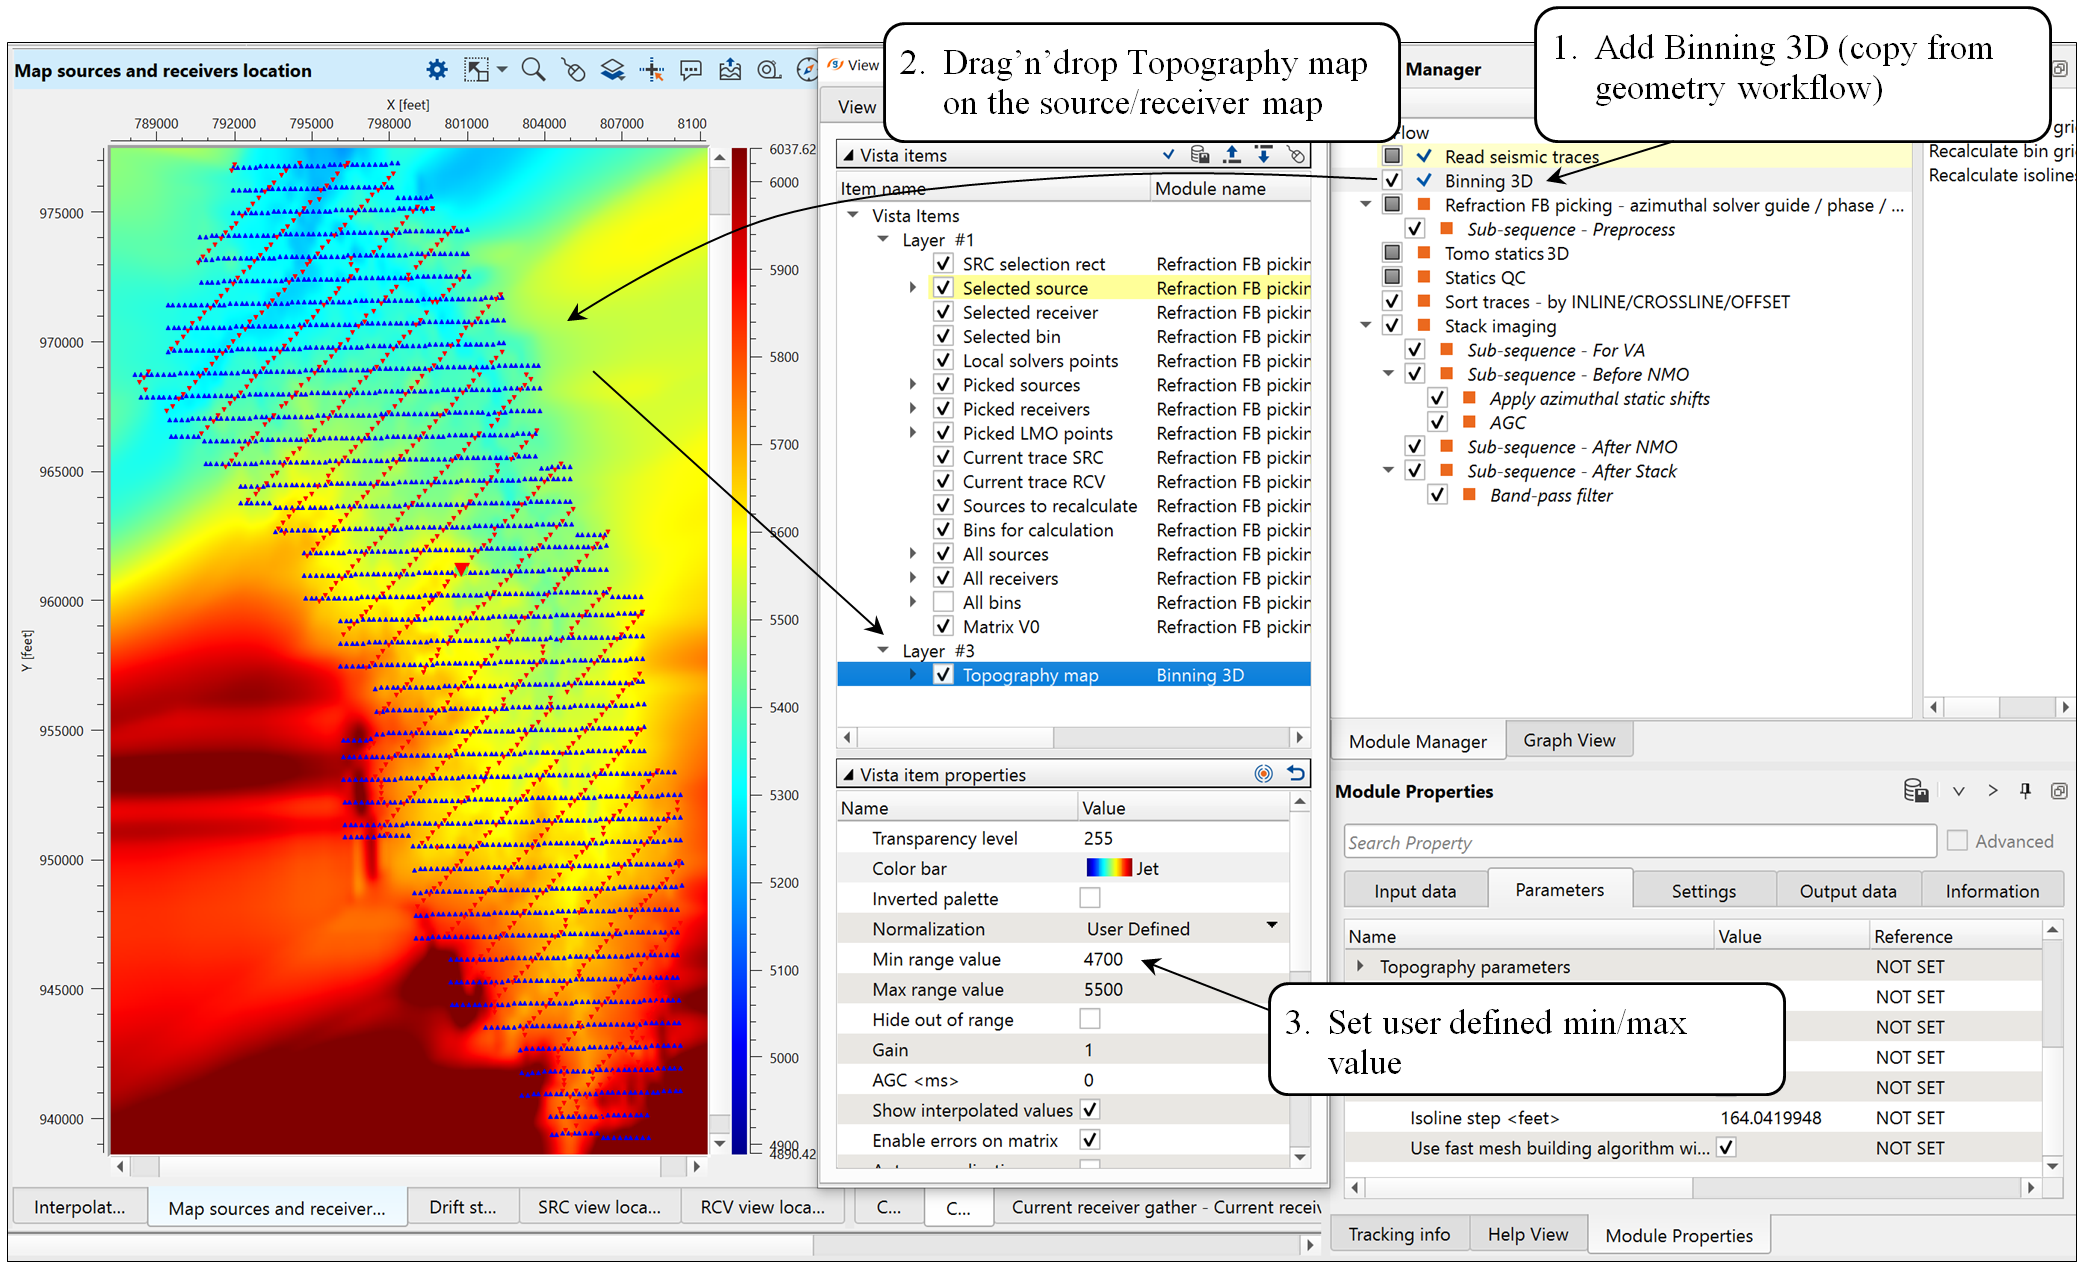Click the crosshair cursor tool icon
This screenshot has width=2083, height=1269.
point(652,70)
